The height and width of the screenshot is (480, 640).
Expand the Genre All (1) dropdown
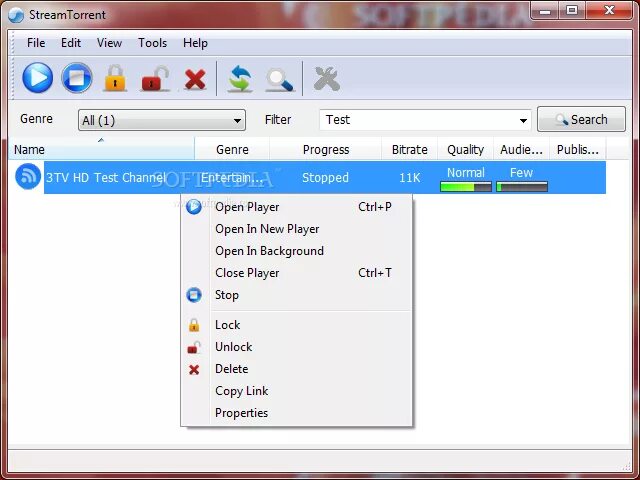pos(162,120)
